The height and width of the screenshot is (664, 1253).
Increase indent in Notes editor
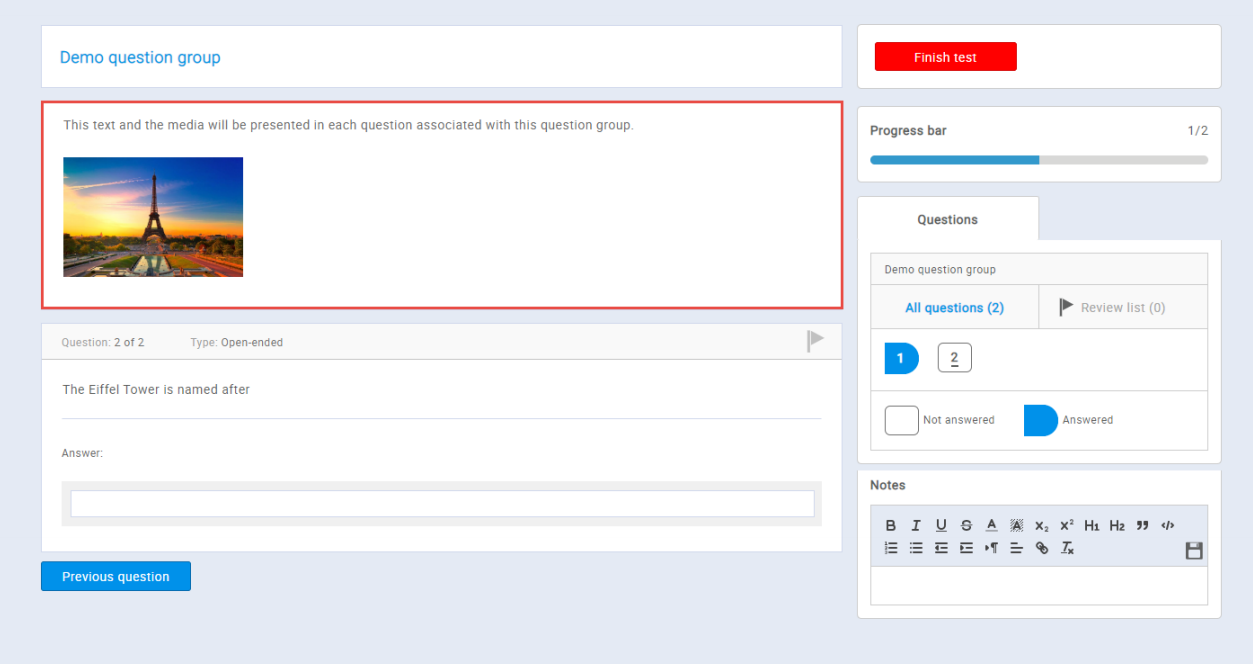(x=966, y=547)
